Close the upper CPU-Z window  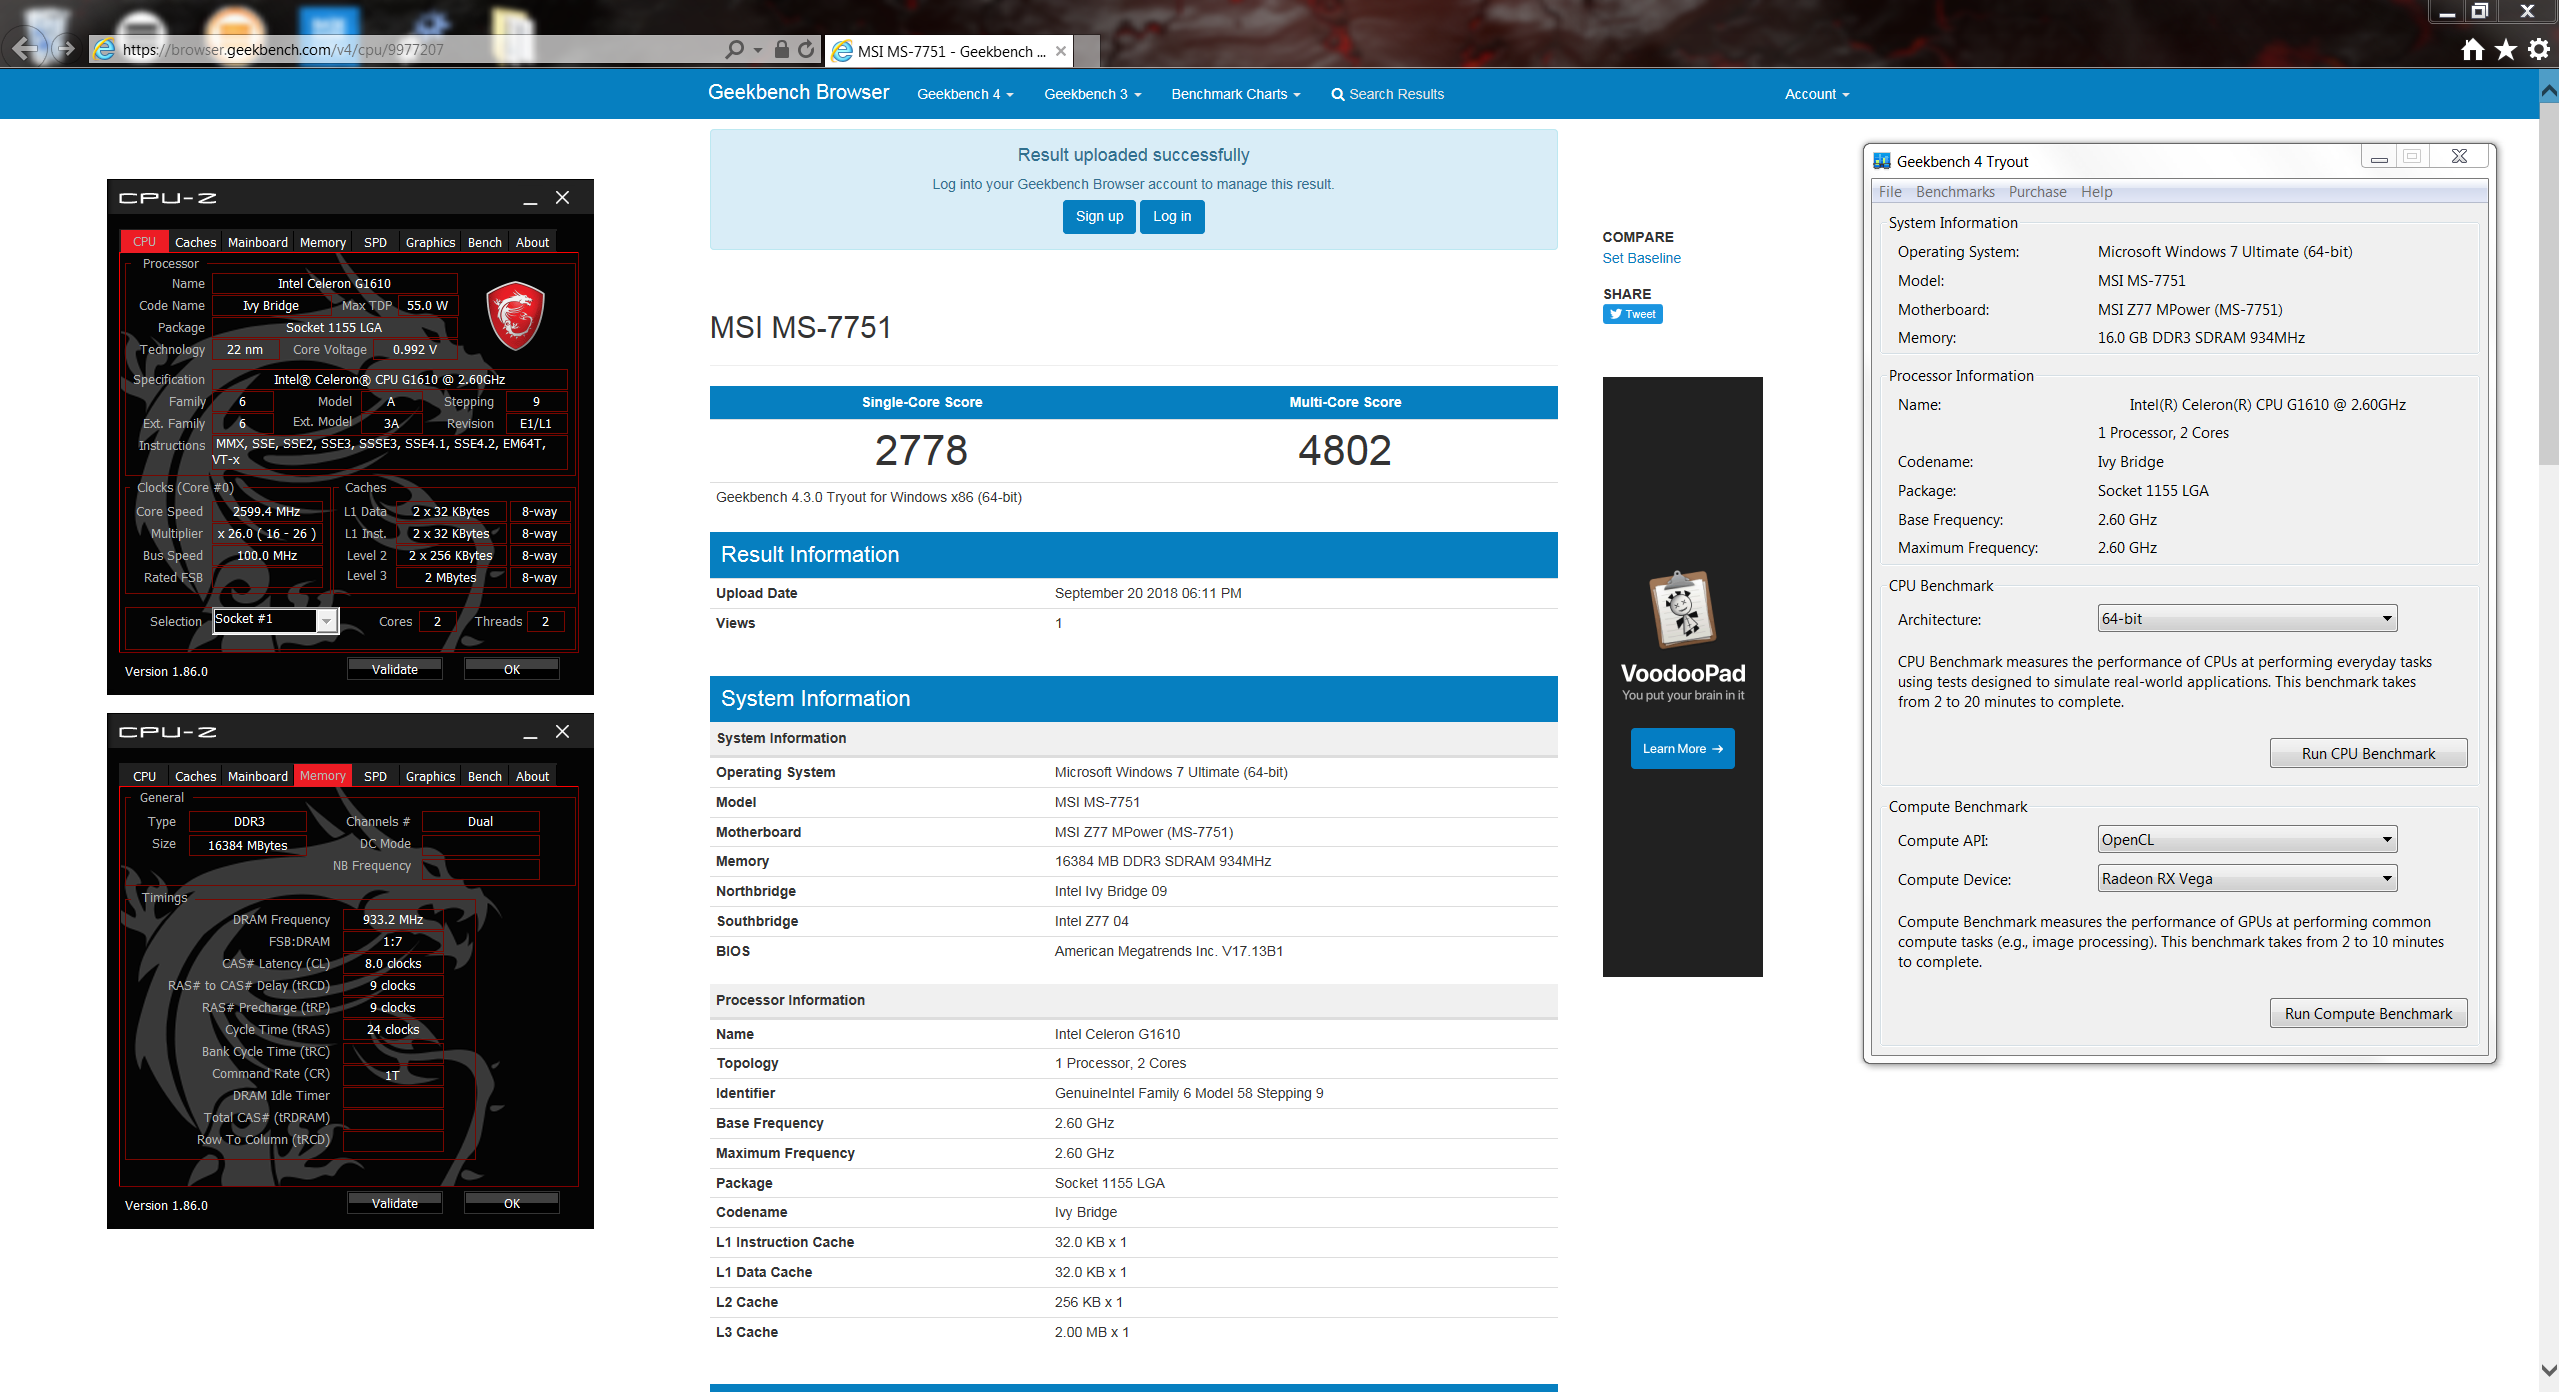coord(563,198)
